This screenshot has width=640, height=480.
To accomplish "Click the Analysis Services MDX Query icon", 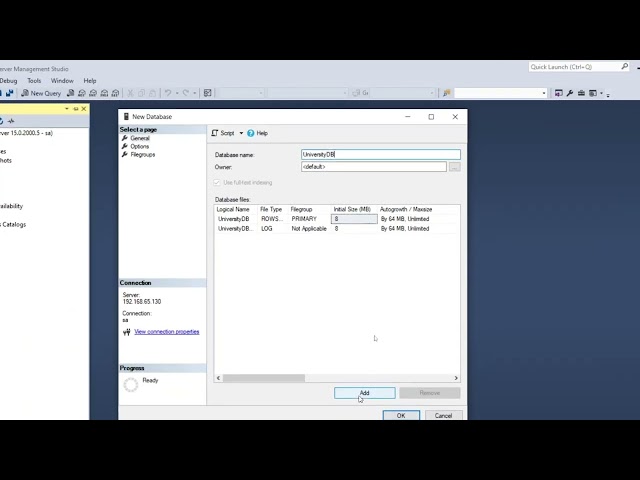I will click(x=82, y=93).
